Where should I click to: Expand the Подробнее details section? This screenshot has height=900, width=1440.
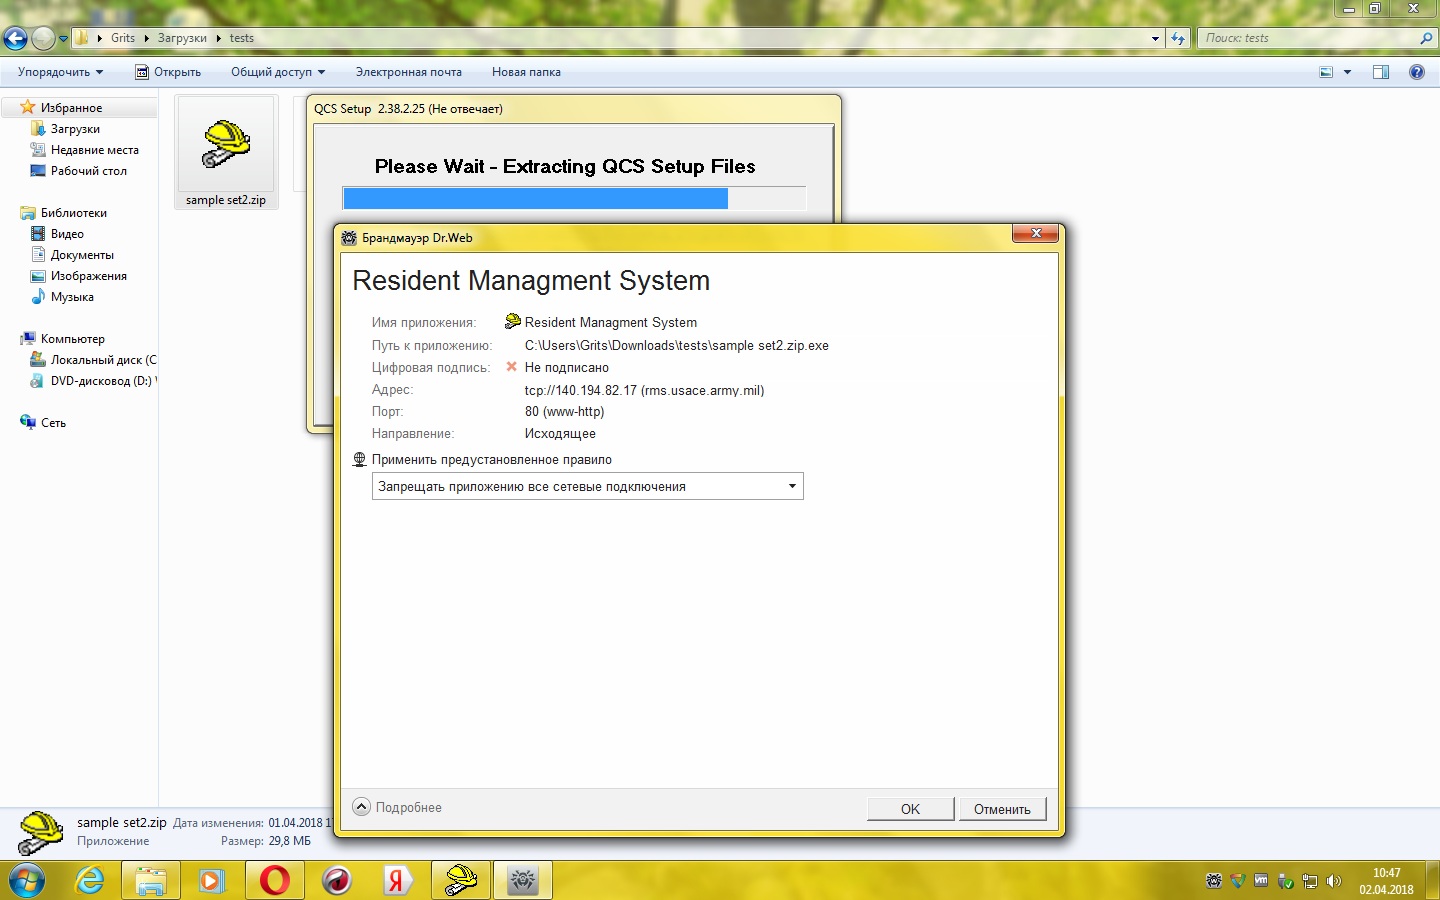coord(398,807)
